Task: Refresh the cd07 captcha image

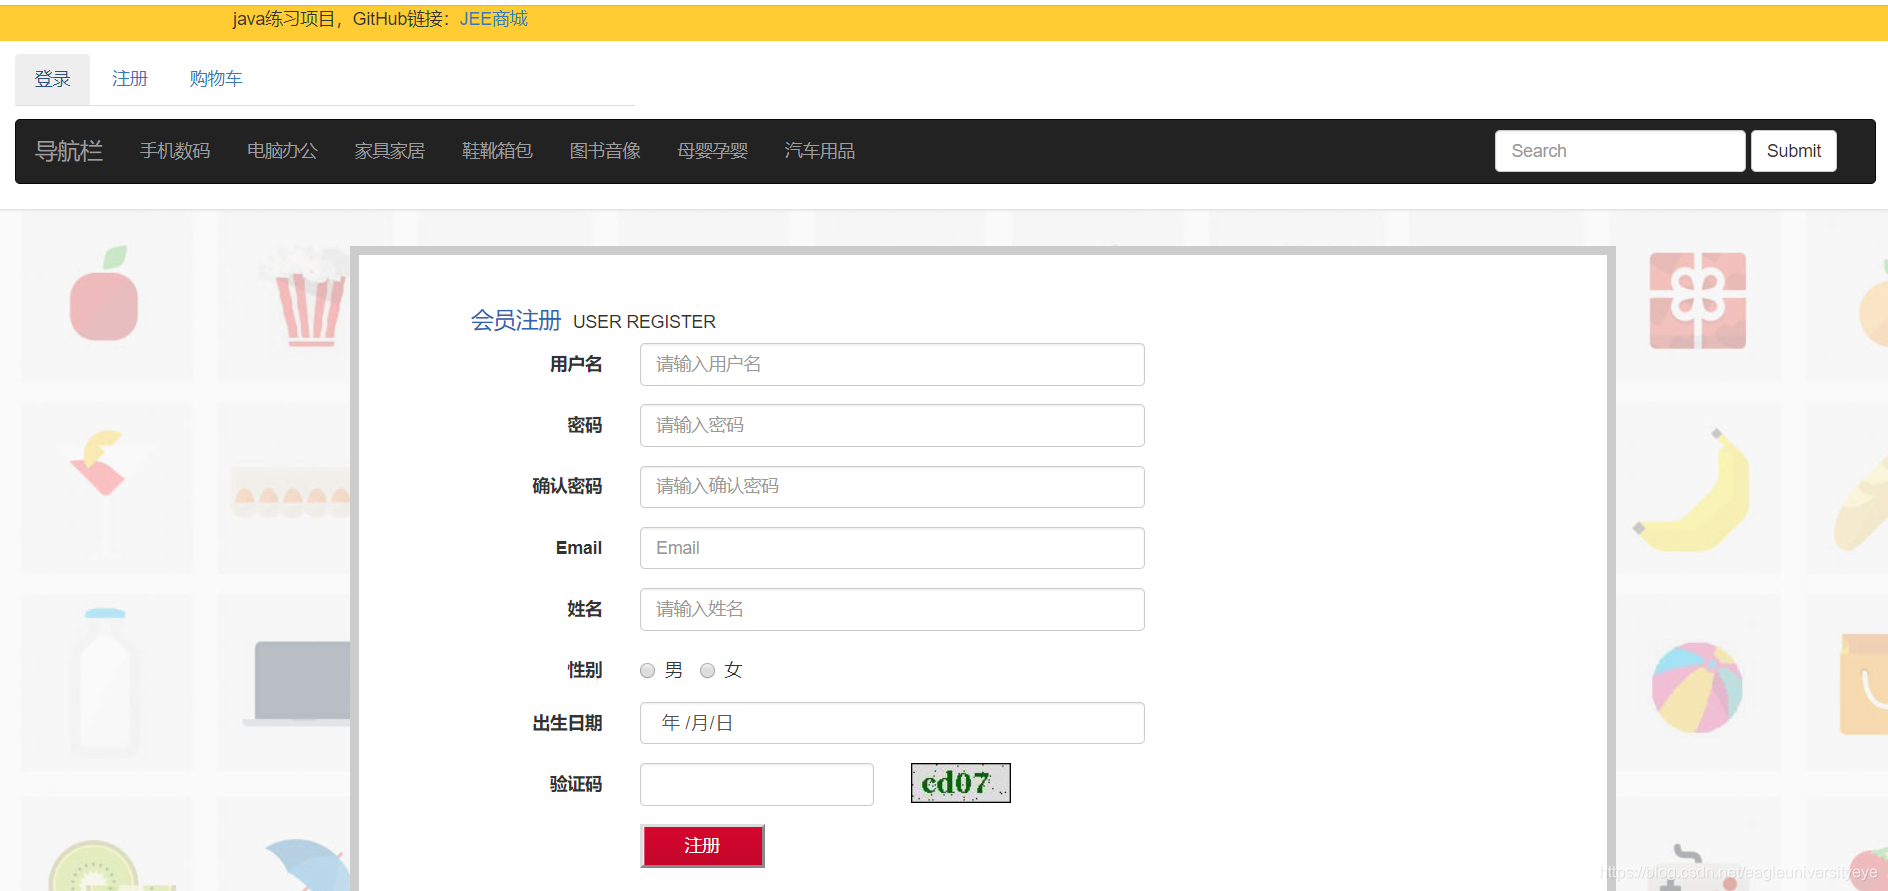Action: [960, 783]
